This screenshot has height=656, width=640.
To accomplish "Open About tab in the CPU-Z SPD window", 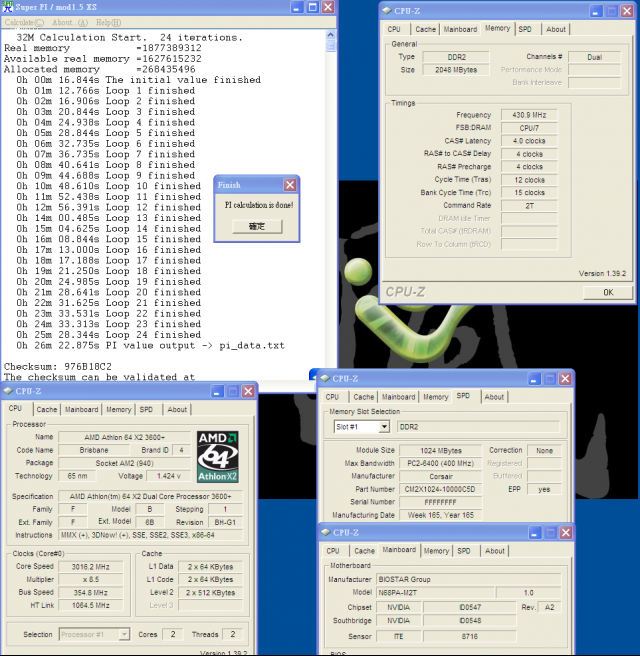I will (494, 397).
